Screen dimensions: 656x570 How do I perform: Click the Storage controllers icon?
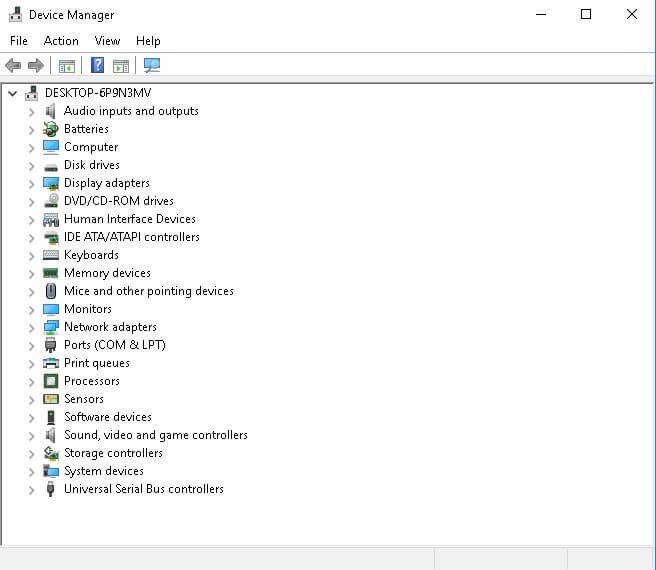click(x=51, y=453)
